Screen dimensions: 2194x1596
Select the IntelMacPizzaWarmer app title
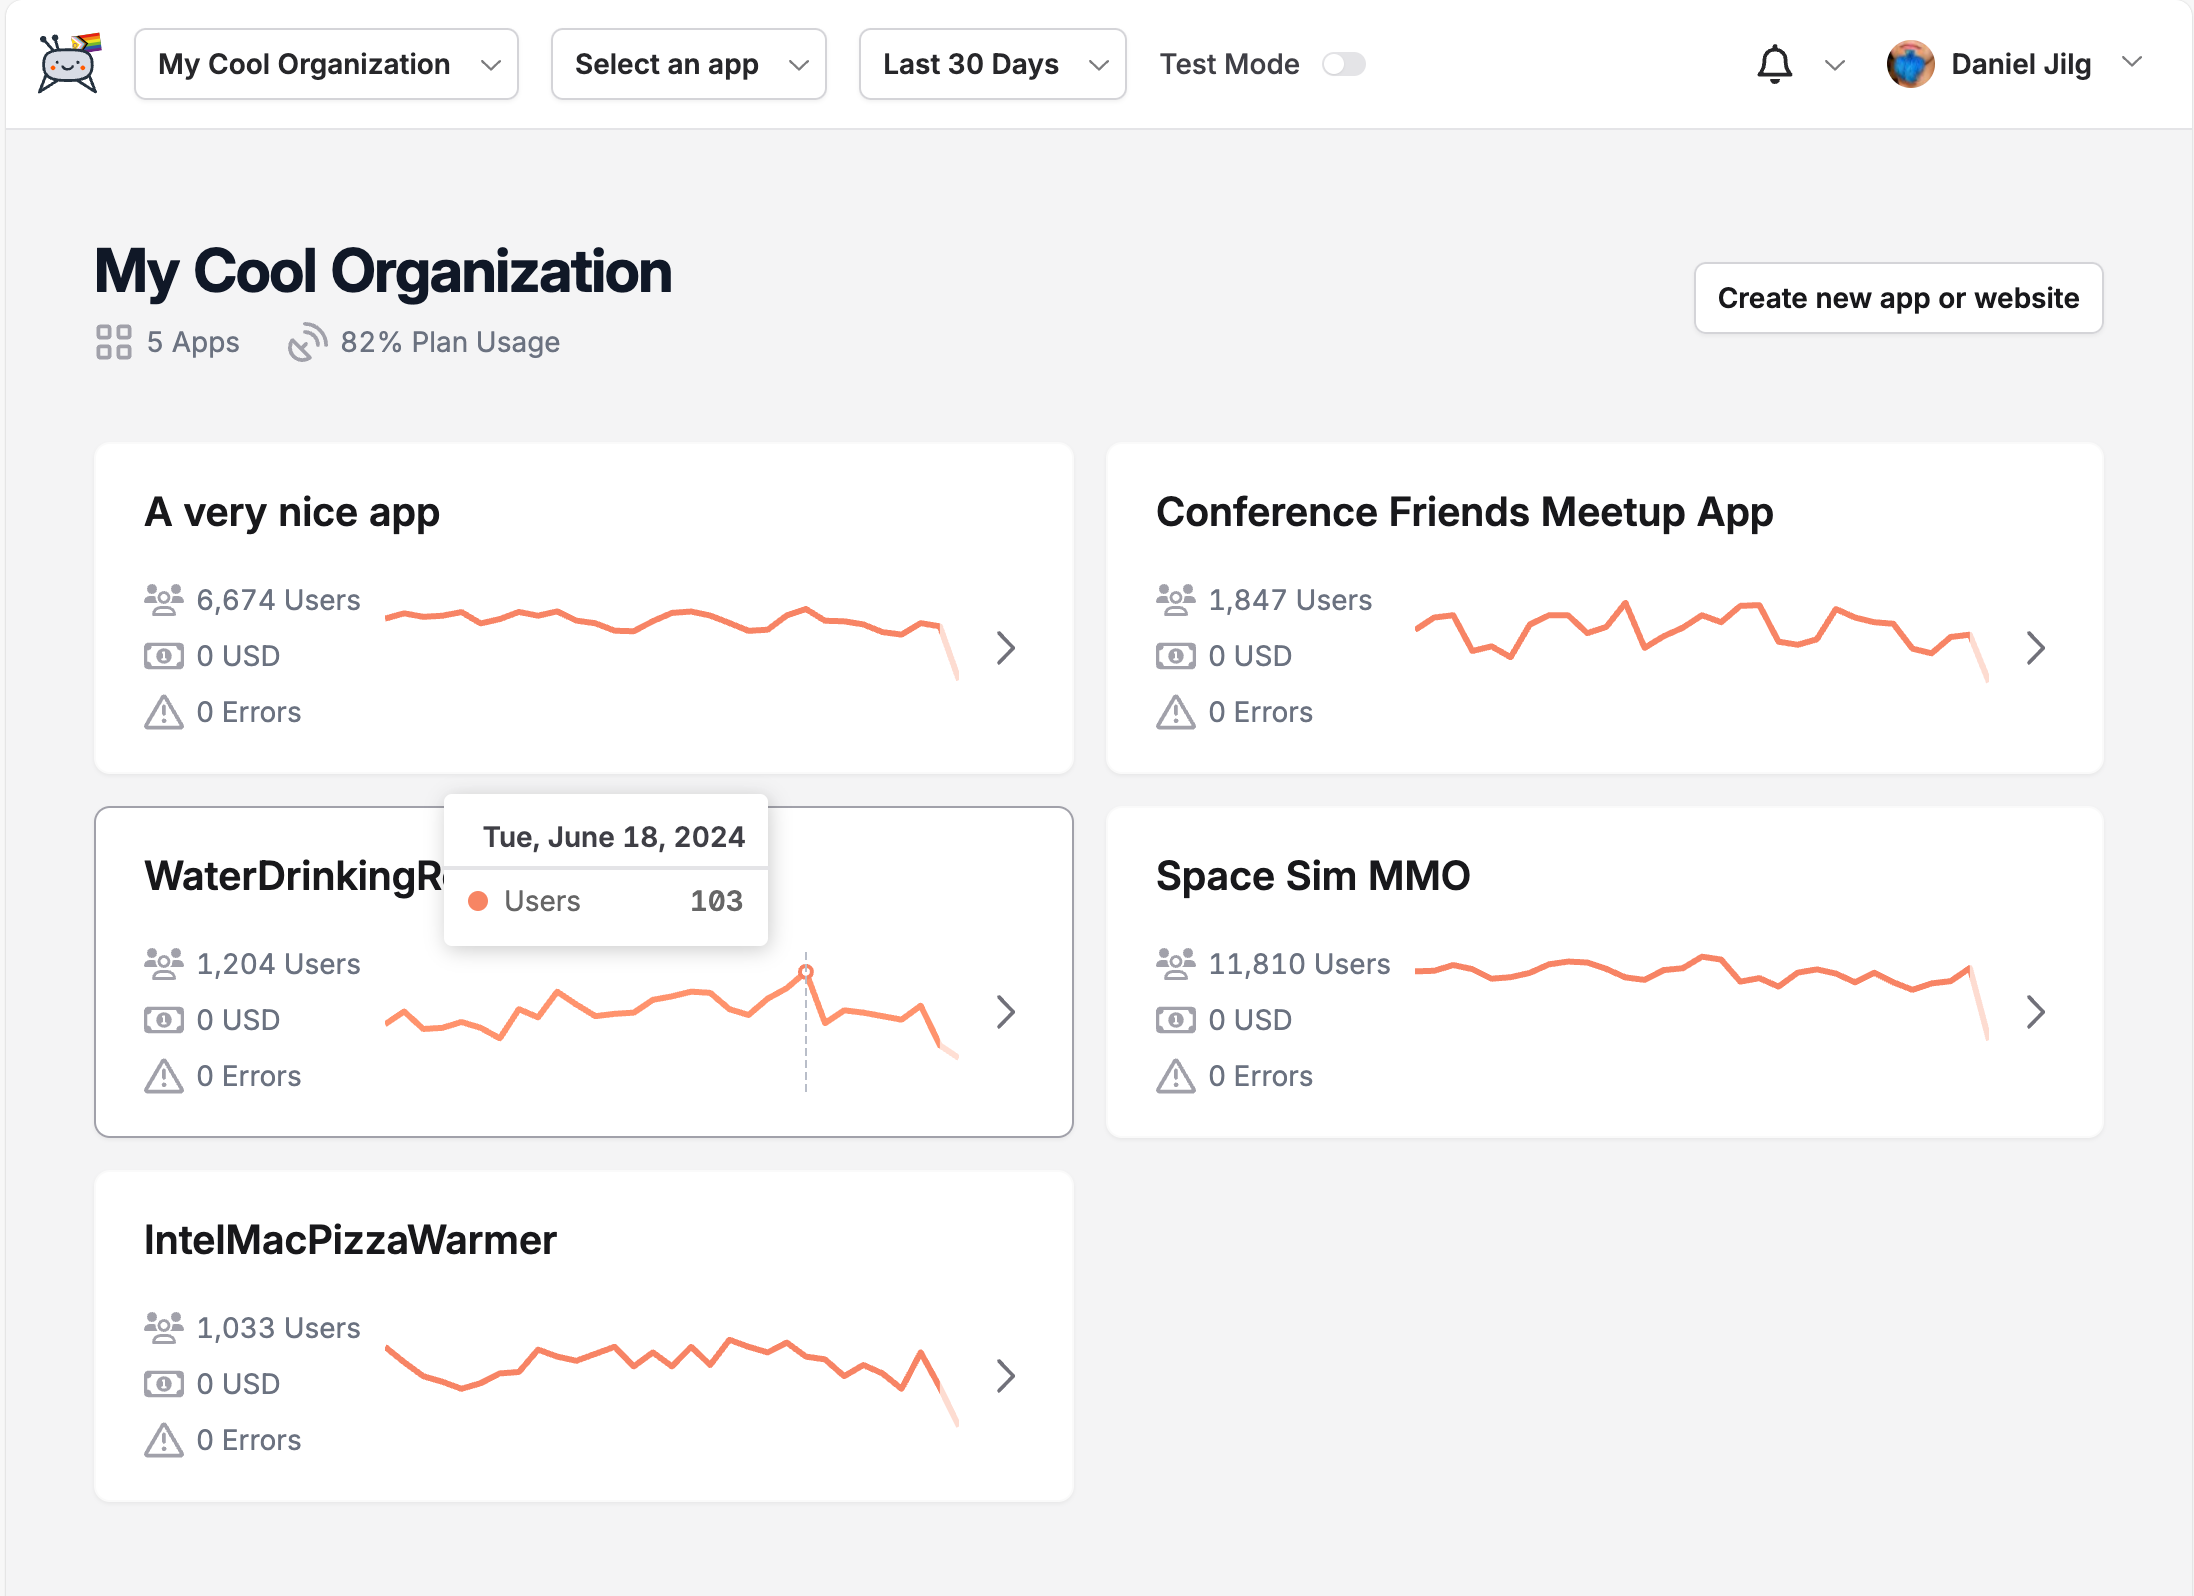(350, 1240)
